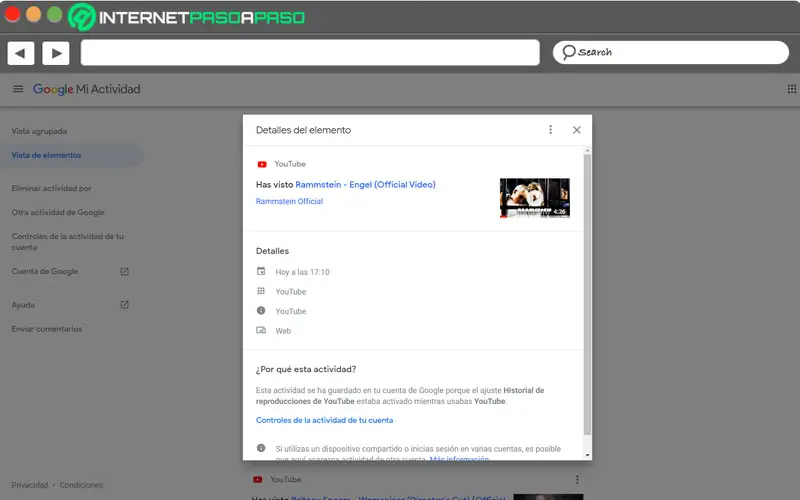The image size is (800, 500).
Task: Open the external link icon next to Cuenta de Google
Action: coord(124,271)
